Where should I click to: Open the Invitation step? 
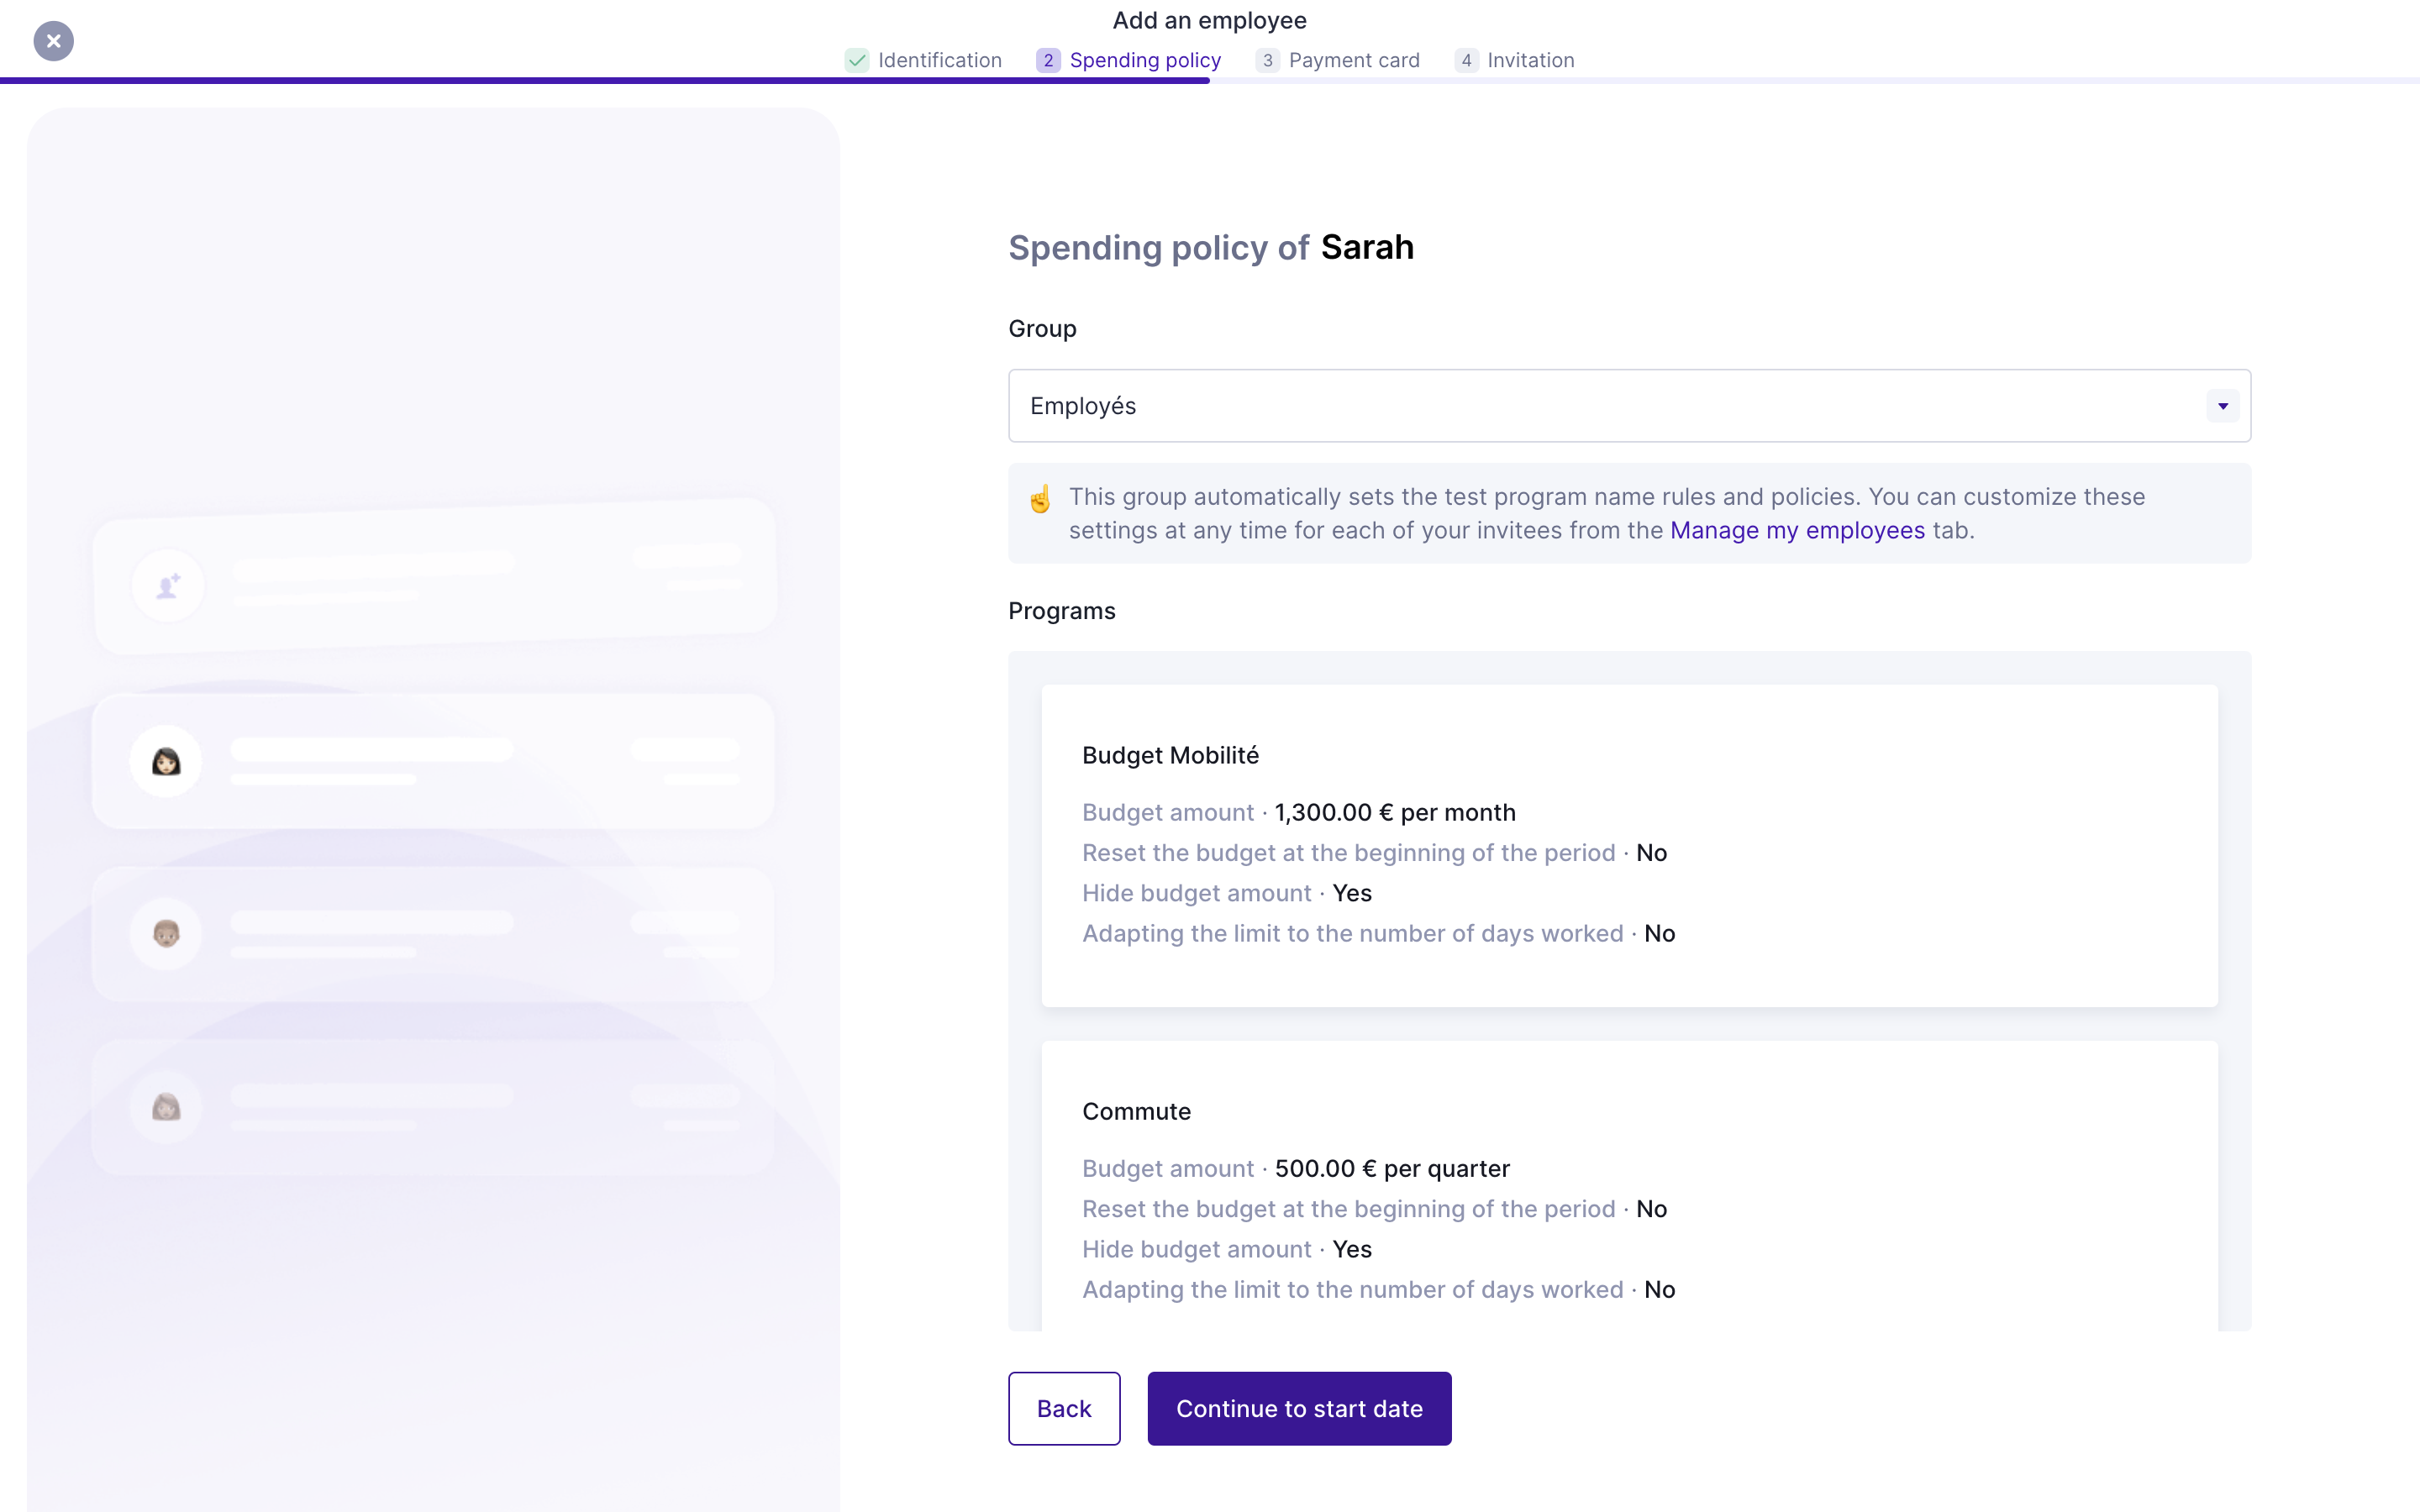[x=1530, y=60]
